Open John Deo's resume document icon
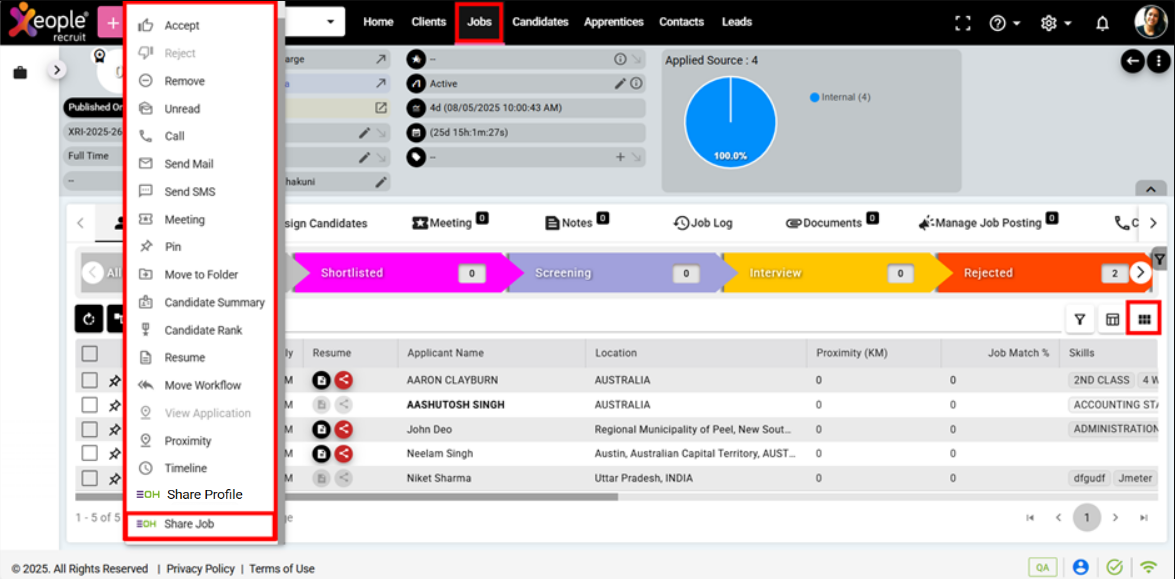The width and height of the screenshot is (1175, 579). coord(321,429)
